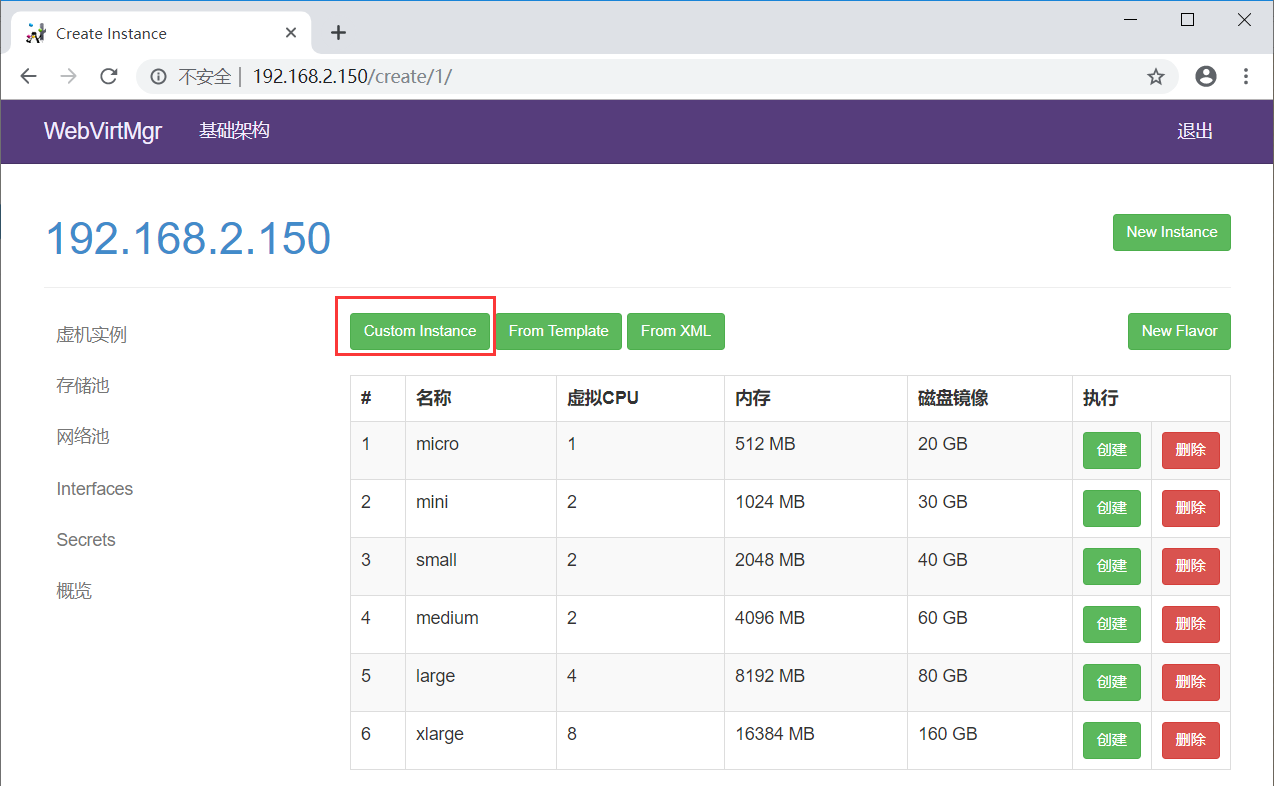Delete the large flavor

(1191, 682)
